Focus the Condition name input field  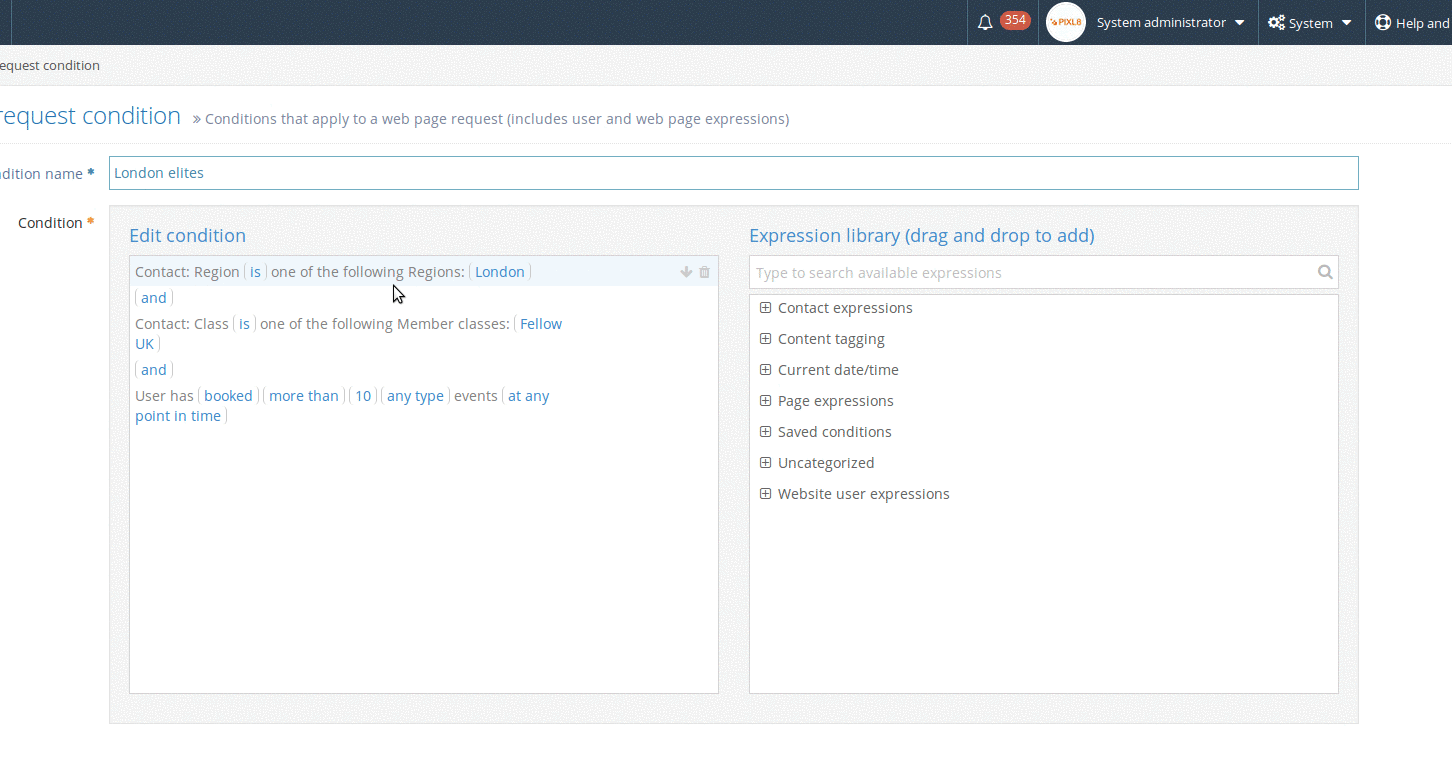(733, 173)
